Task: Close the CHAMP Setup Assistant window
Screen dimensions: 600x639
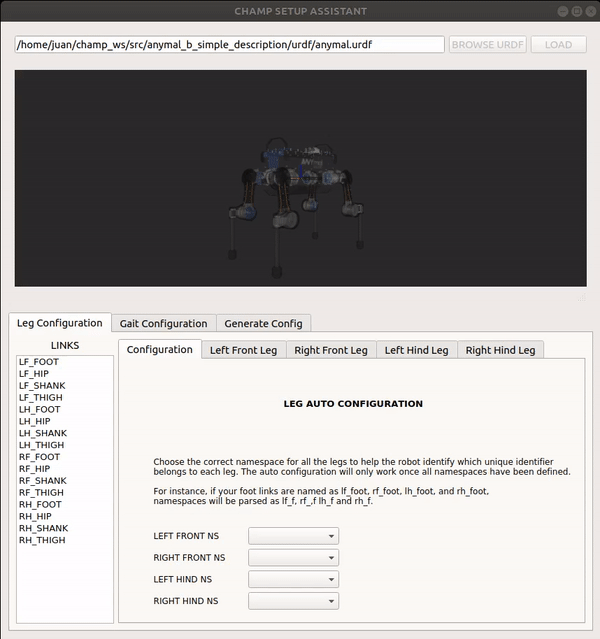Action: coord(591,11)
